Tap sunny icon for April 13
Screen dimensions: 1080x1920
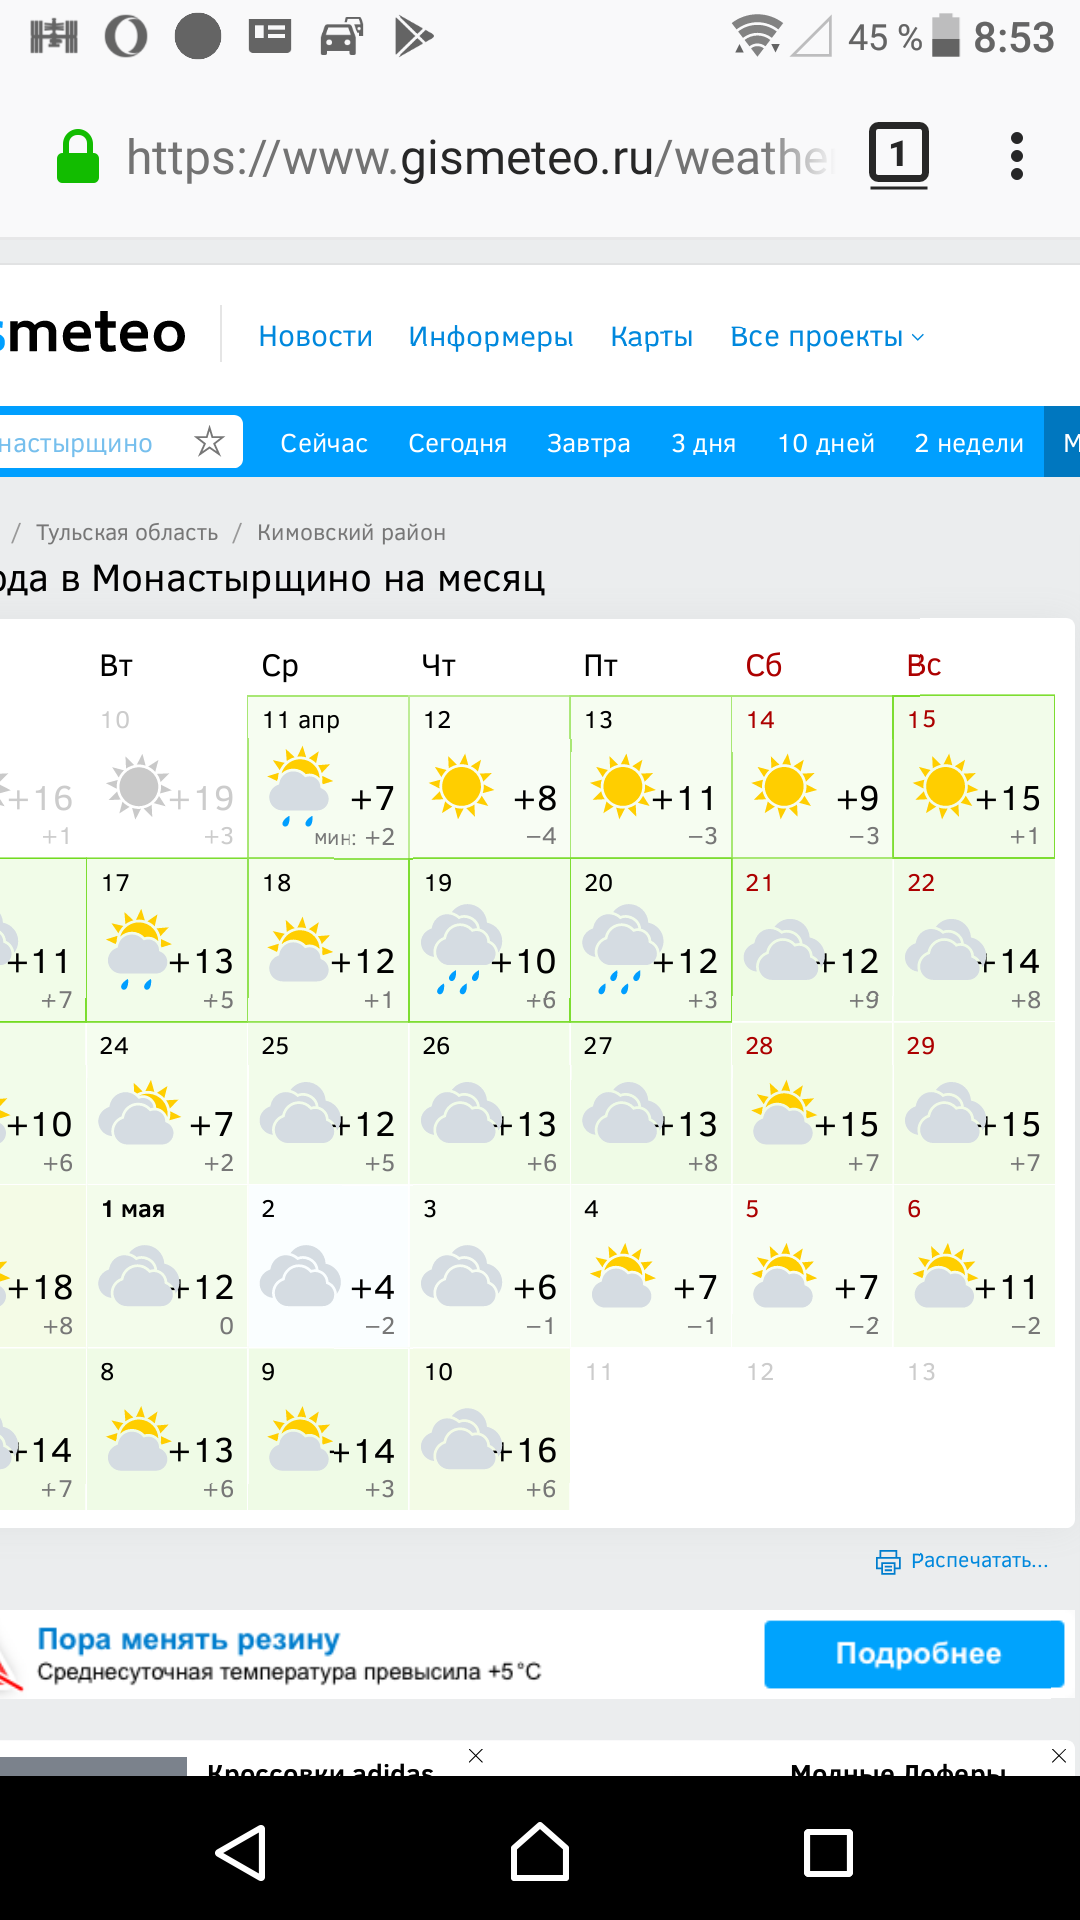[622, 786]
